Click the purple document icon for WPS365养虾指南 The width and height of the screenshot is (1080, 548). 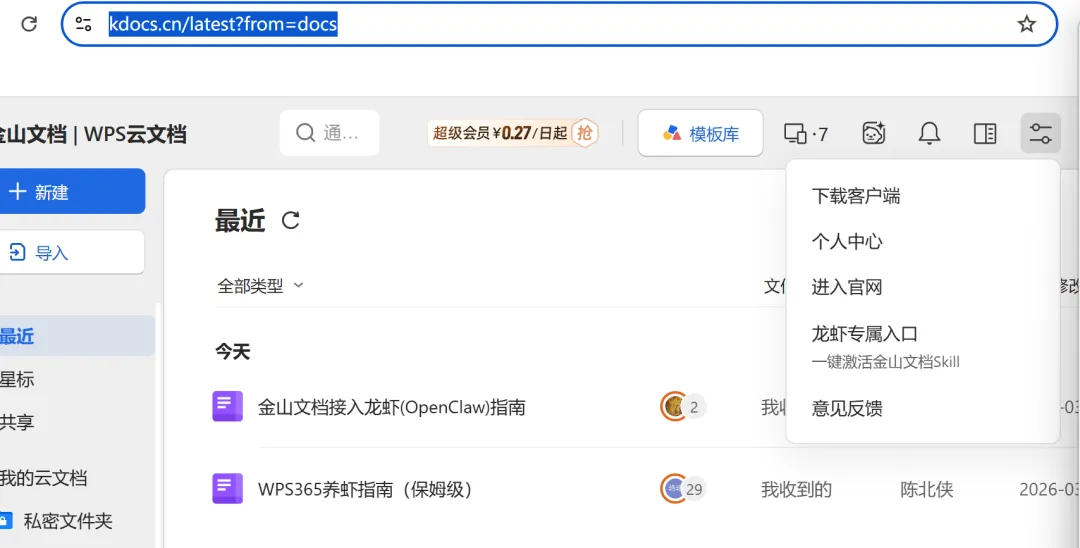click(x=227, y=489)
